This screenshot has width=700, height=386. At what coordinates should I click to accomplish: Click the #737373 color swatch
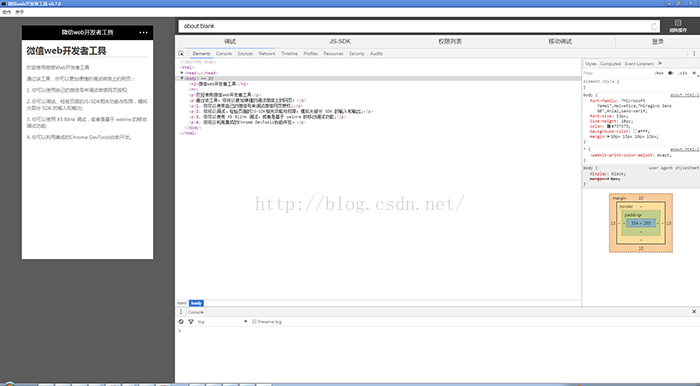(608, 126)
